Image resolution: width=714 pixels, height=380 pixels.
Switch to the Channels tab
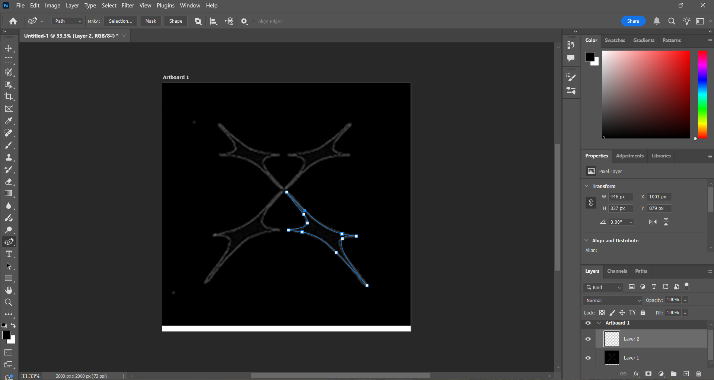[x=617, y=271]
